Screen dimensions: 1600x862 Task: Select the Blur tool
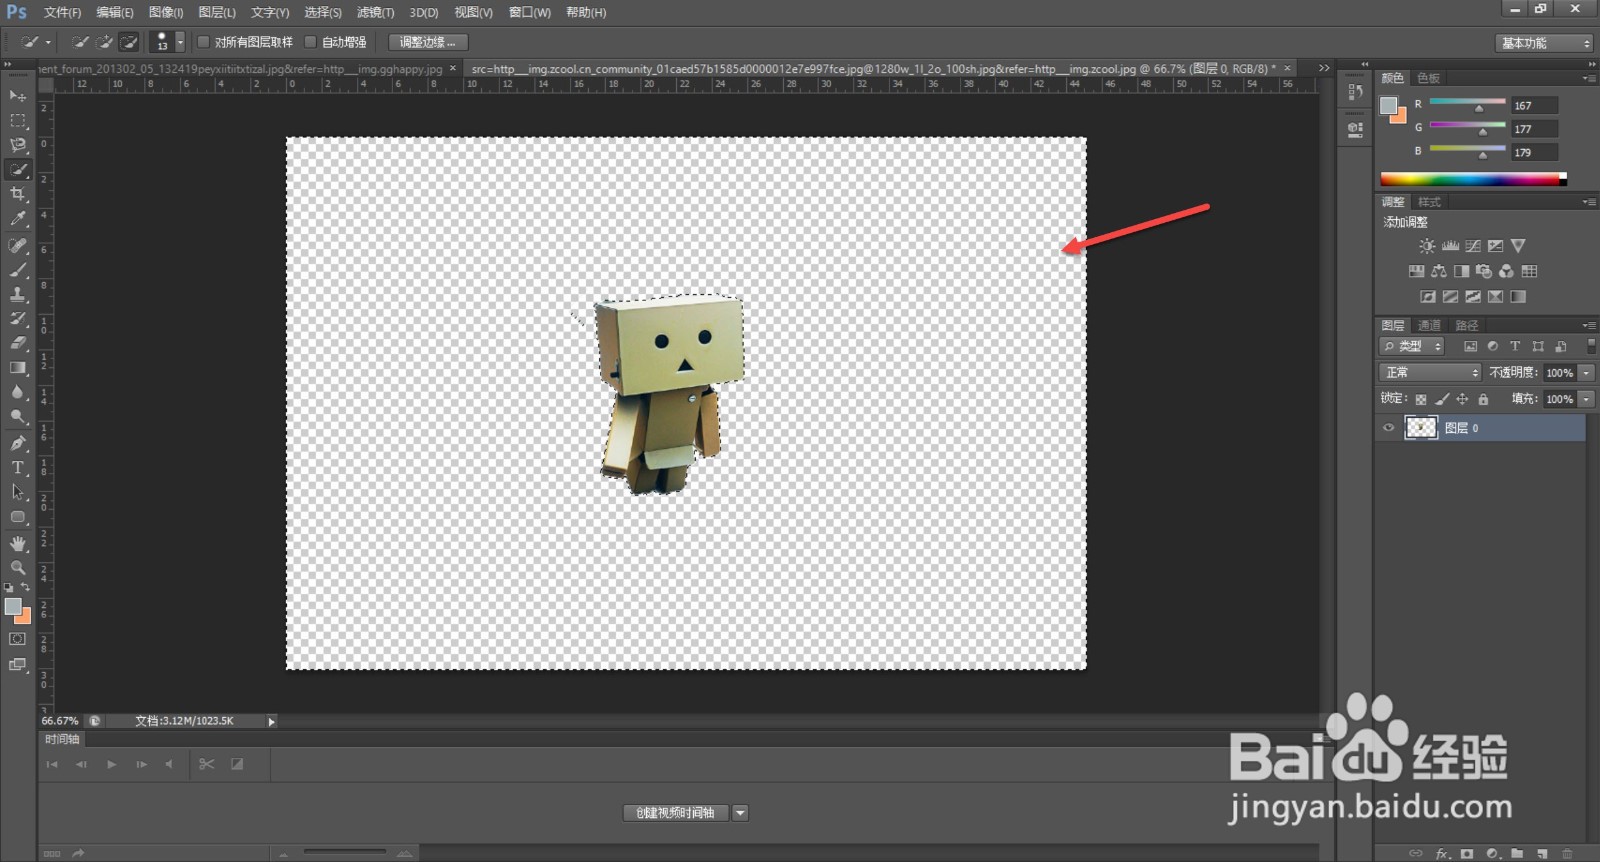18,392
